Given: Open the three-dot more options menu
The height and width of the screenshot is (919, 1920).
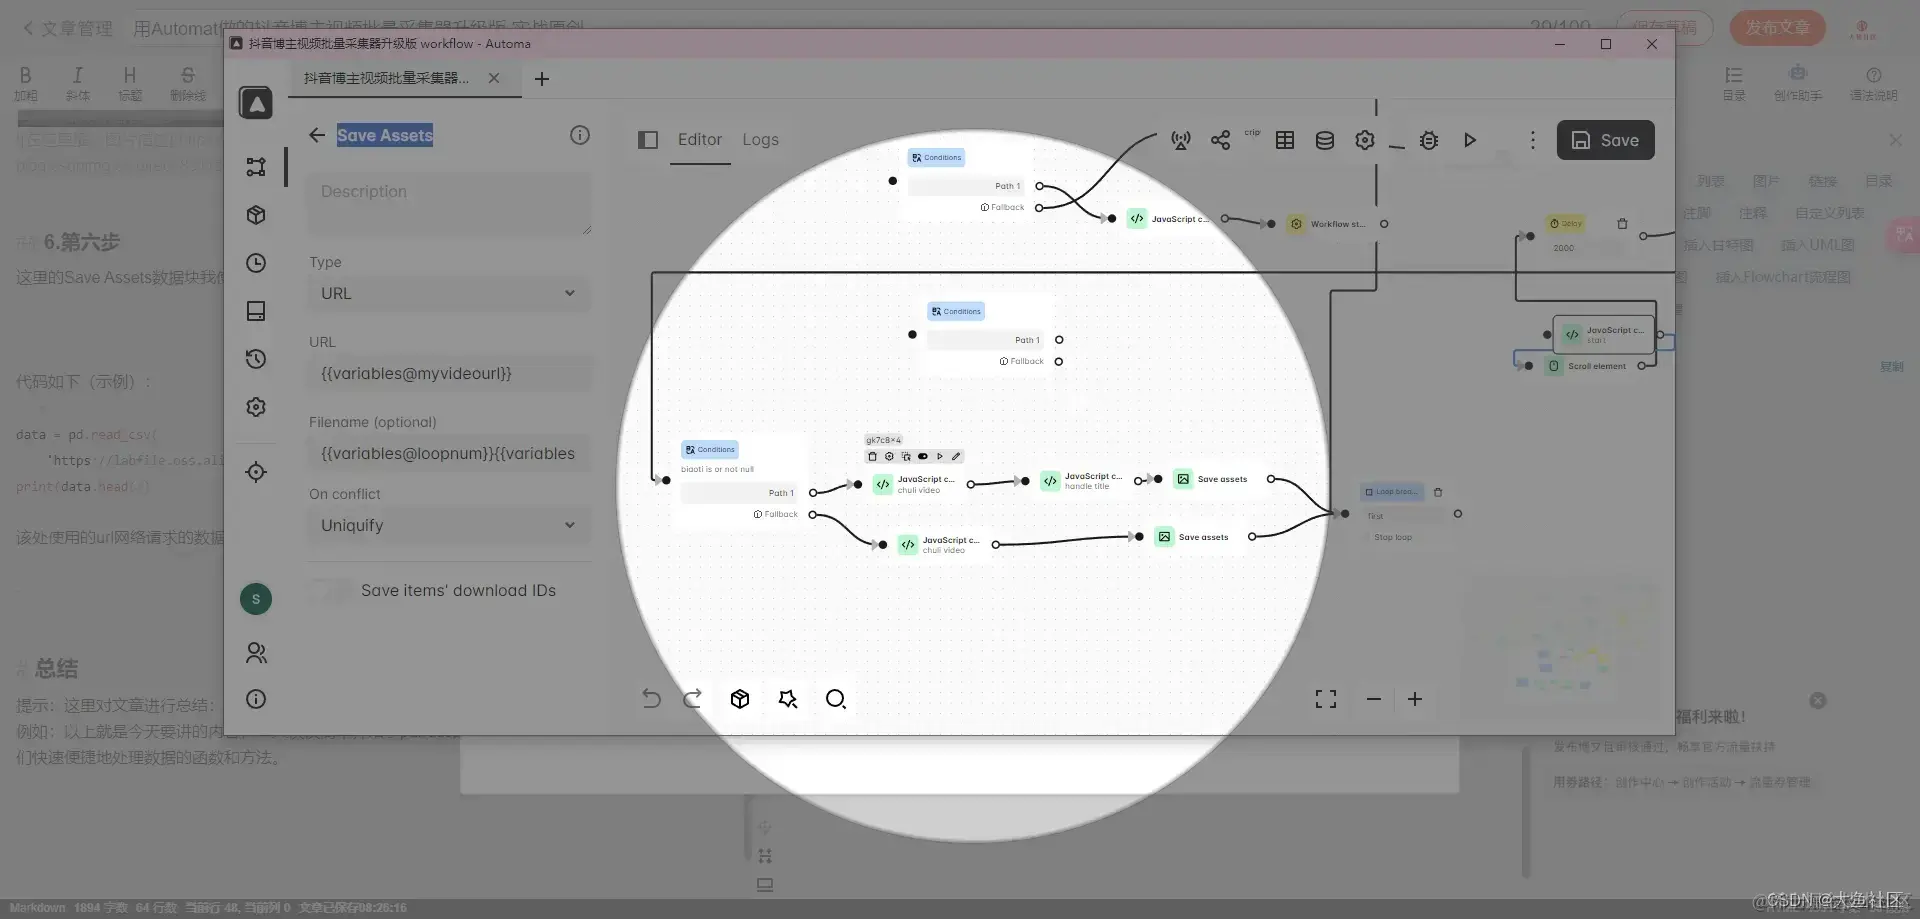Looking at the screenshot, I should click(x=1532, y=140).
